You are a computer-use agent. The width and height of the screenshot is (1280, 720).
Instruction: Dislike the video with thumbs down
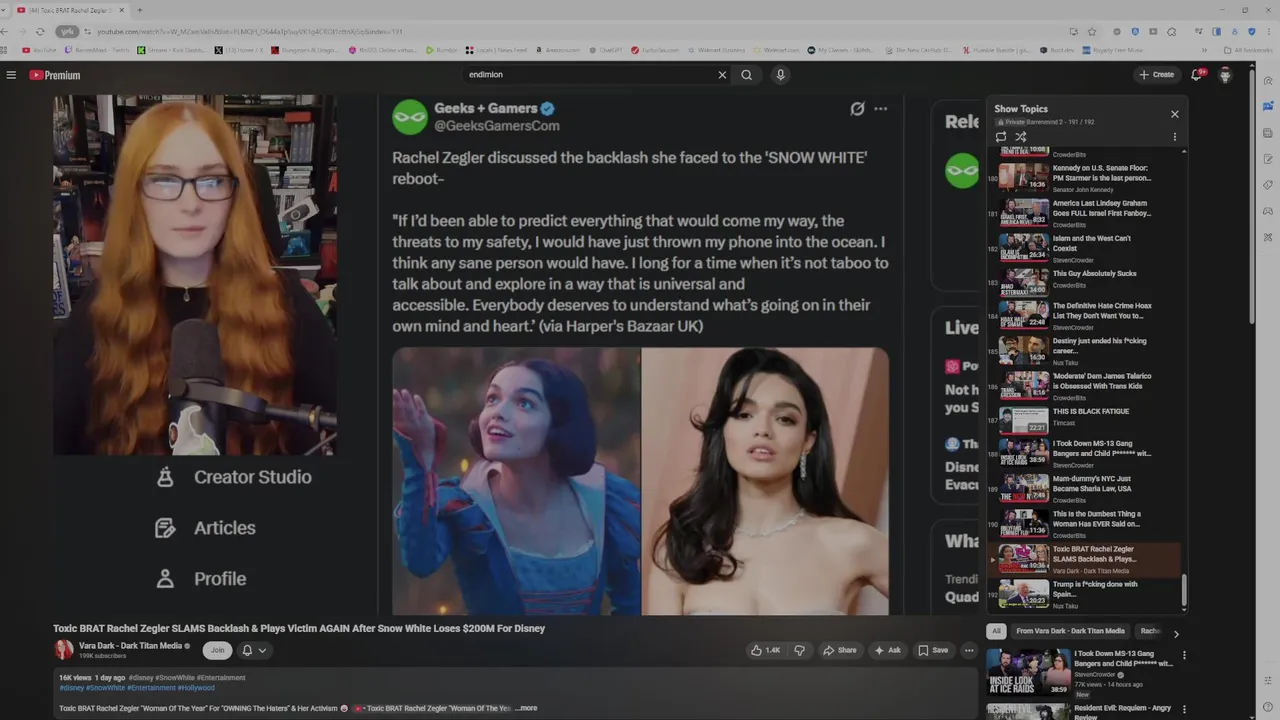click(799, 650)
